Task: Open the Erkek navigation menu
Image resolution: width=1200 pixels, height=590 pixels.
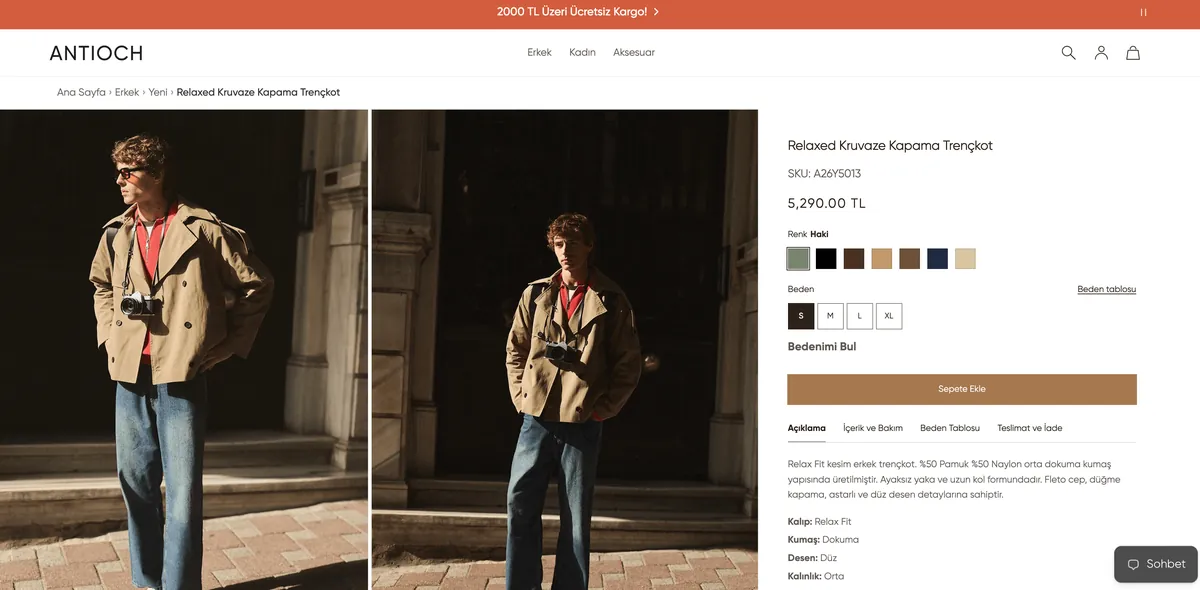Action: click(539, 52)
